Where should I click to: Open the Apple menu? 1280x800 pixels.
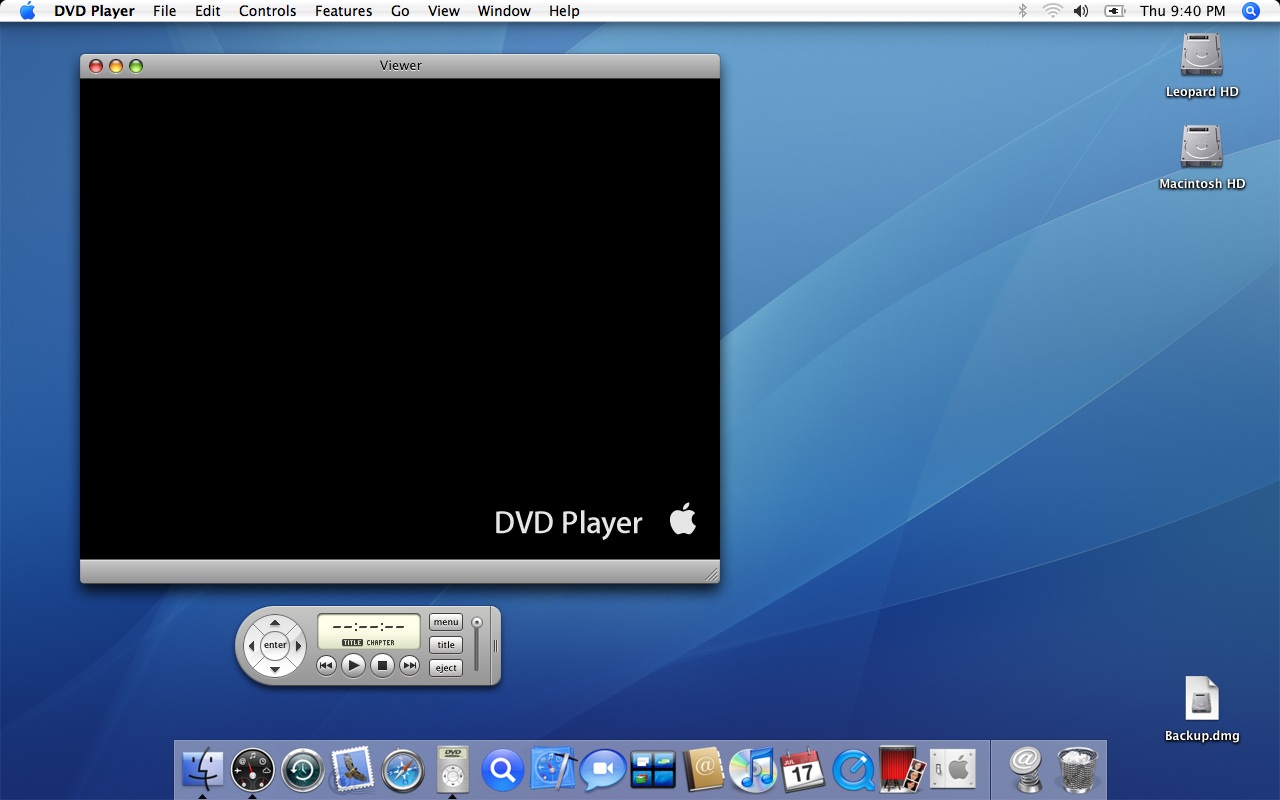[x=27, y=11]
